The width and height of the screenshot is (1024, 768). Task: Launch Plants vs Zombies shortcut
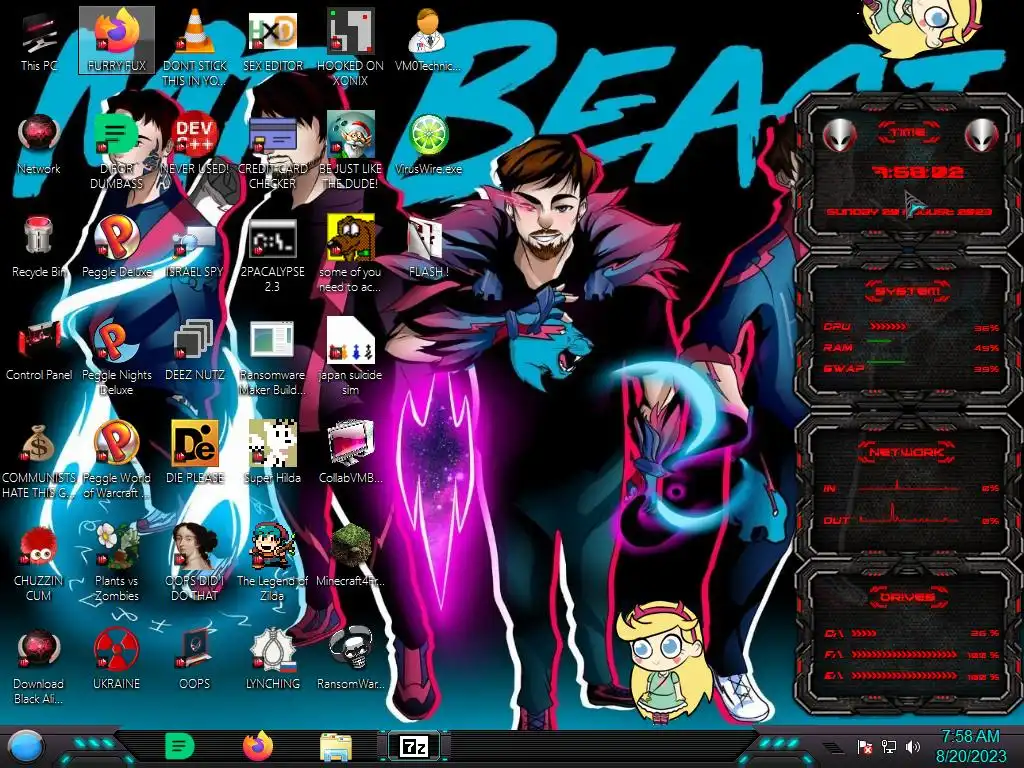point(117,563)
